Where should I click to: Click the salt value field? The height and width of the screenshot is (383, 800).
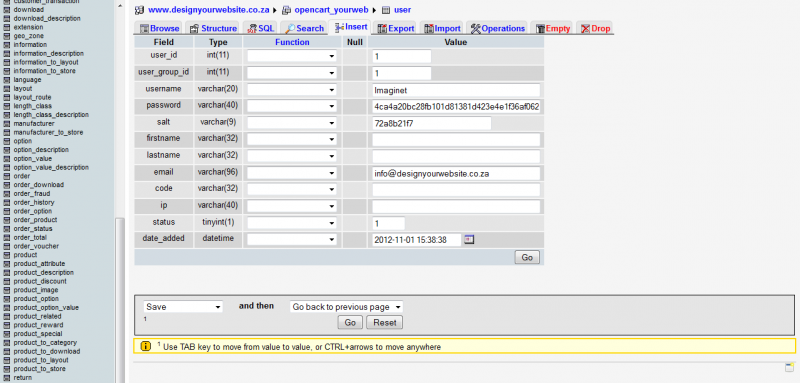coord(432,123)
